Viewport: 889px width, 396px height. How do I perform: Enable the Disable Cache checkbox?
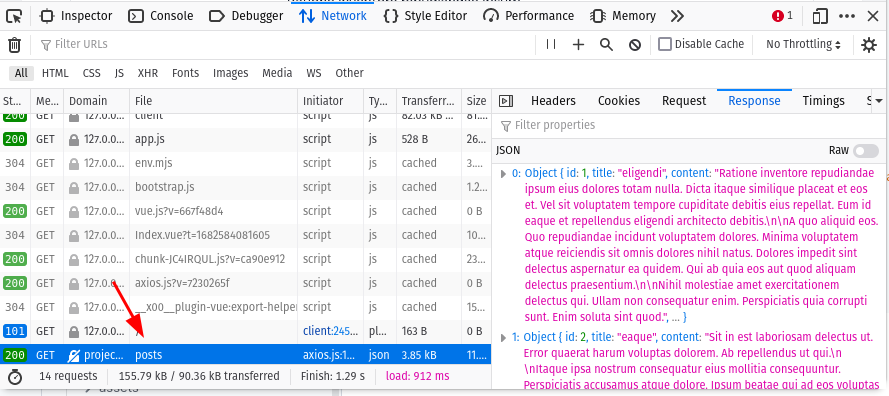(664, 44)
